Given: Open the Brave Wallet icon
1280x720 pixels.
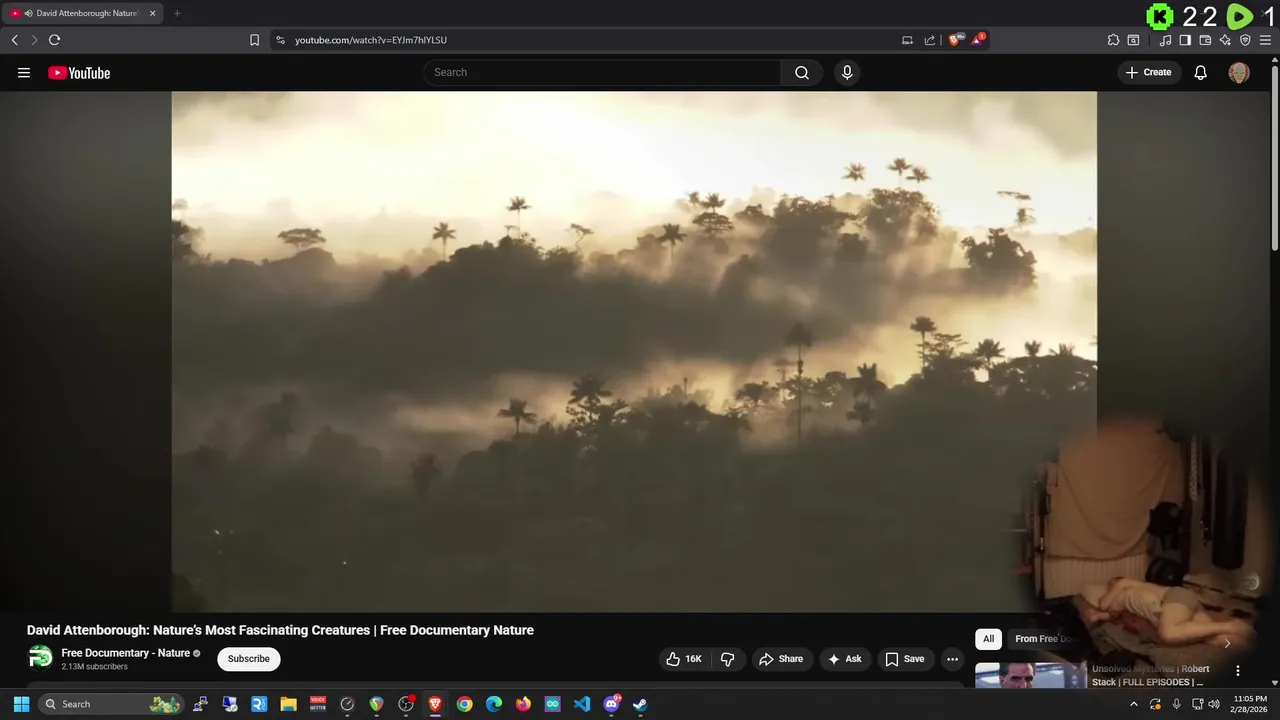Looking at the screenshot, I should coord(1205,40).
